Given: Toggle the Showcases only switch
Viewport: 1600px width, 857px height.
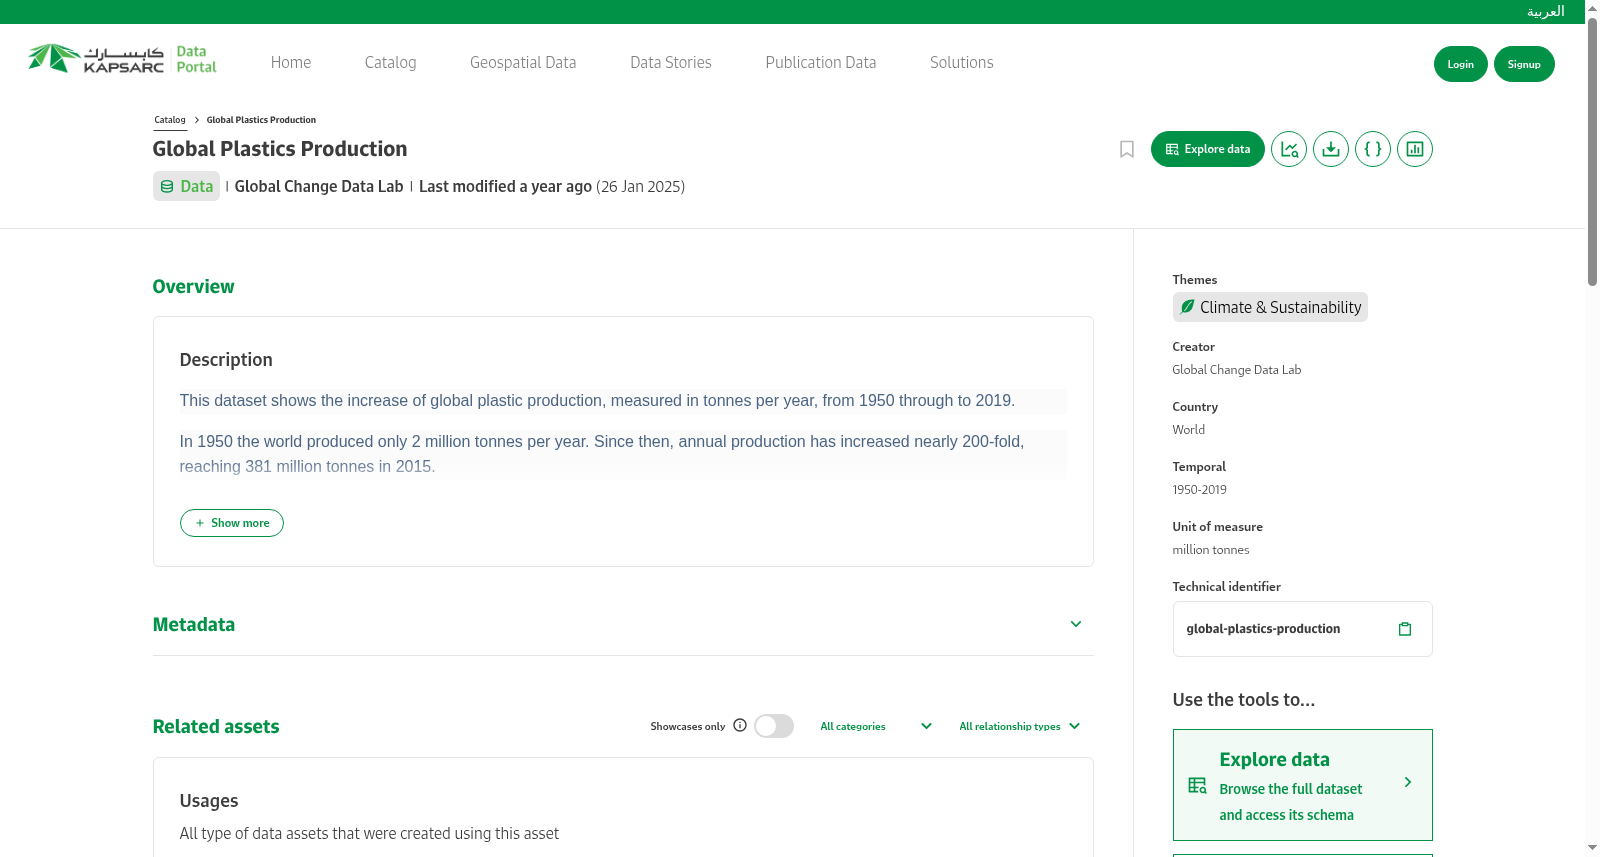Looking at the screenshot, I should (774, 726).
